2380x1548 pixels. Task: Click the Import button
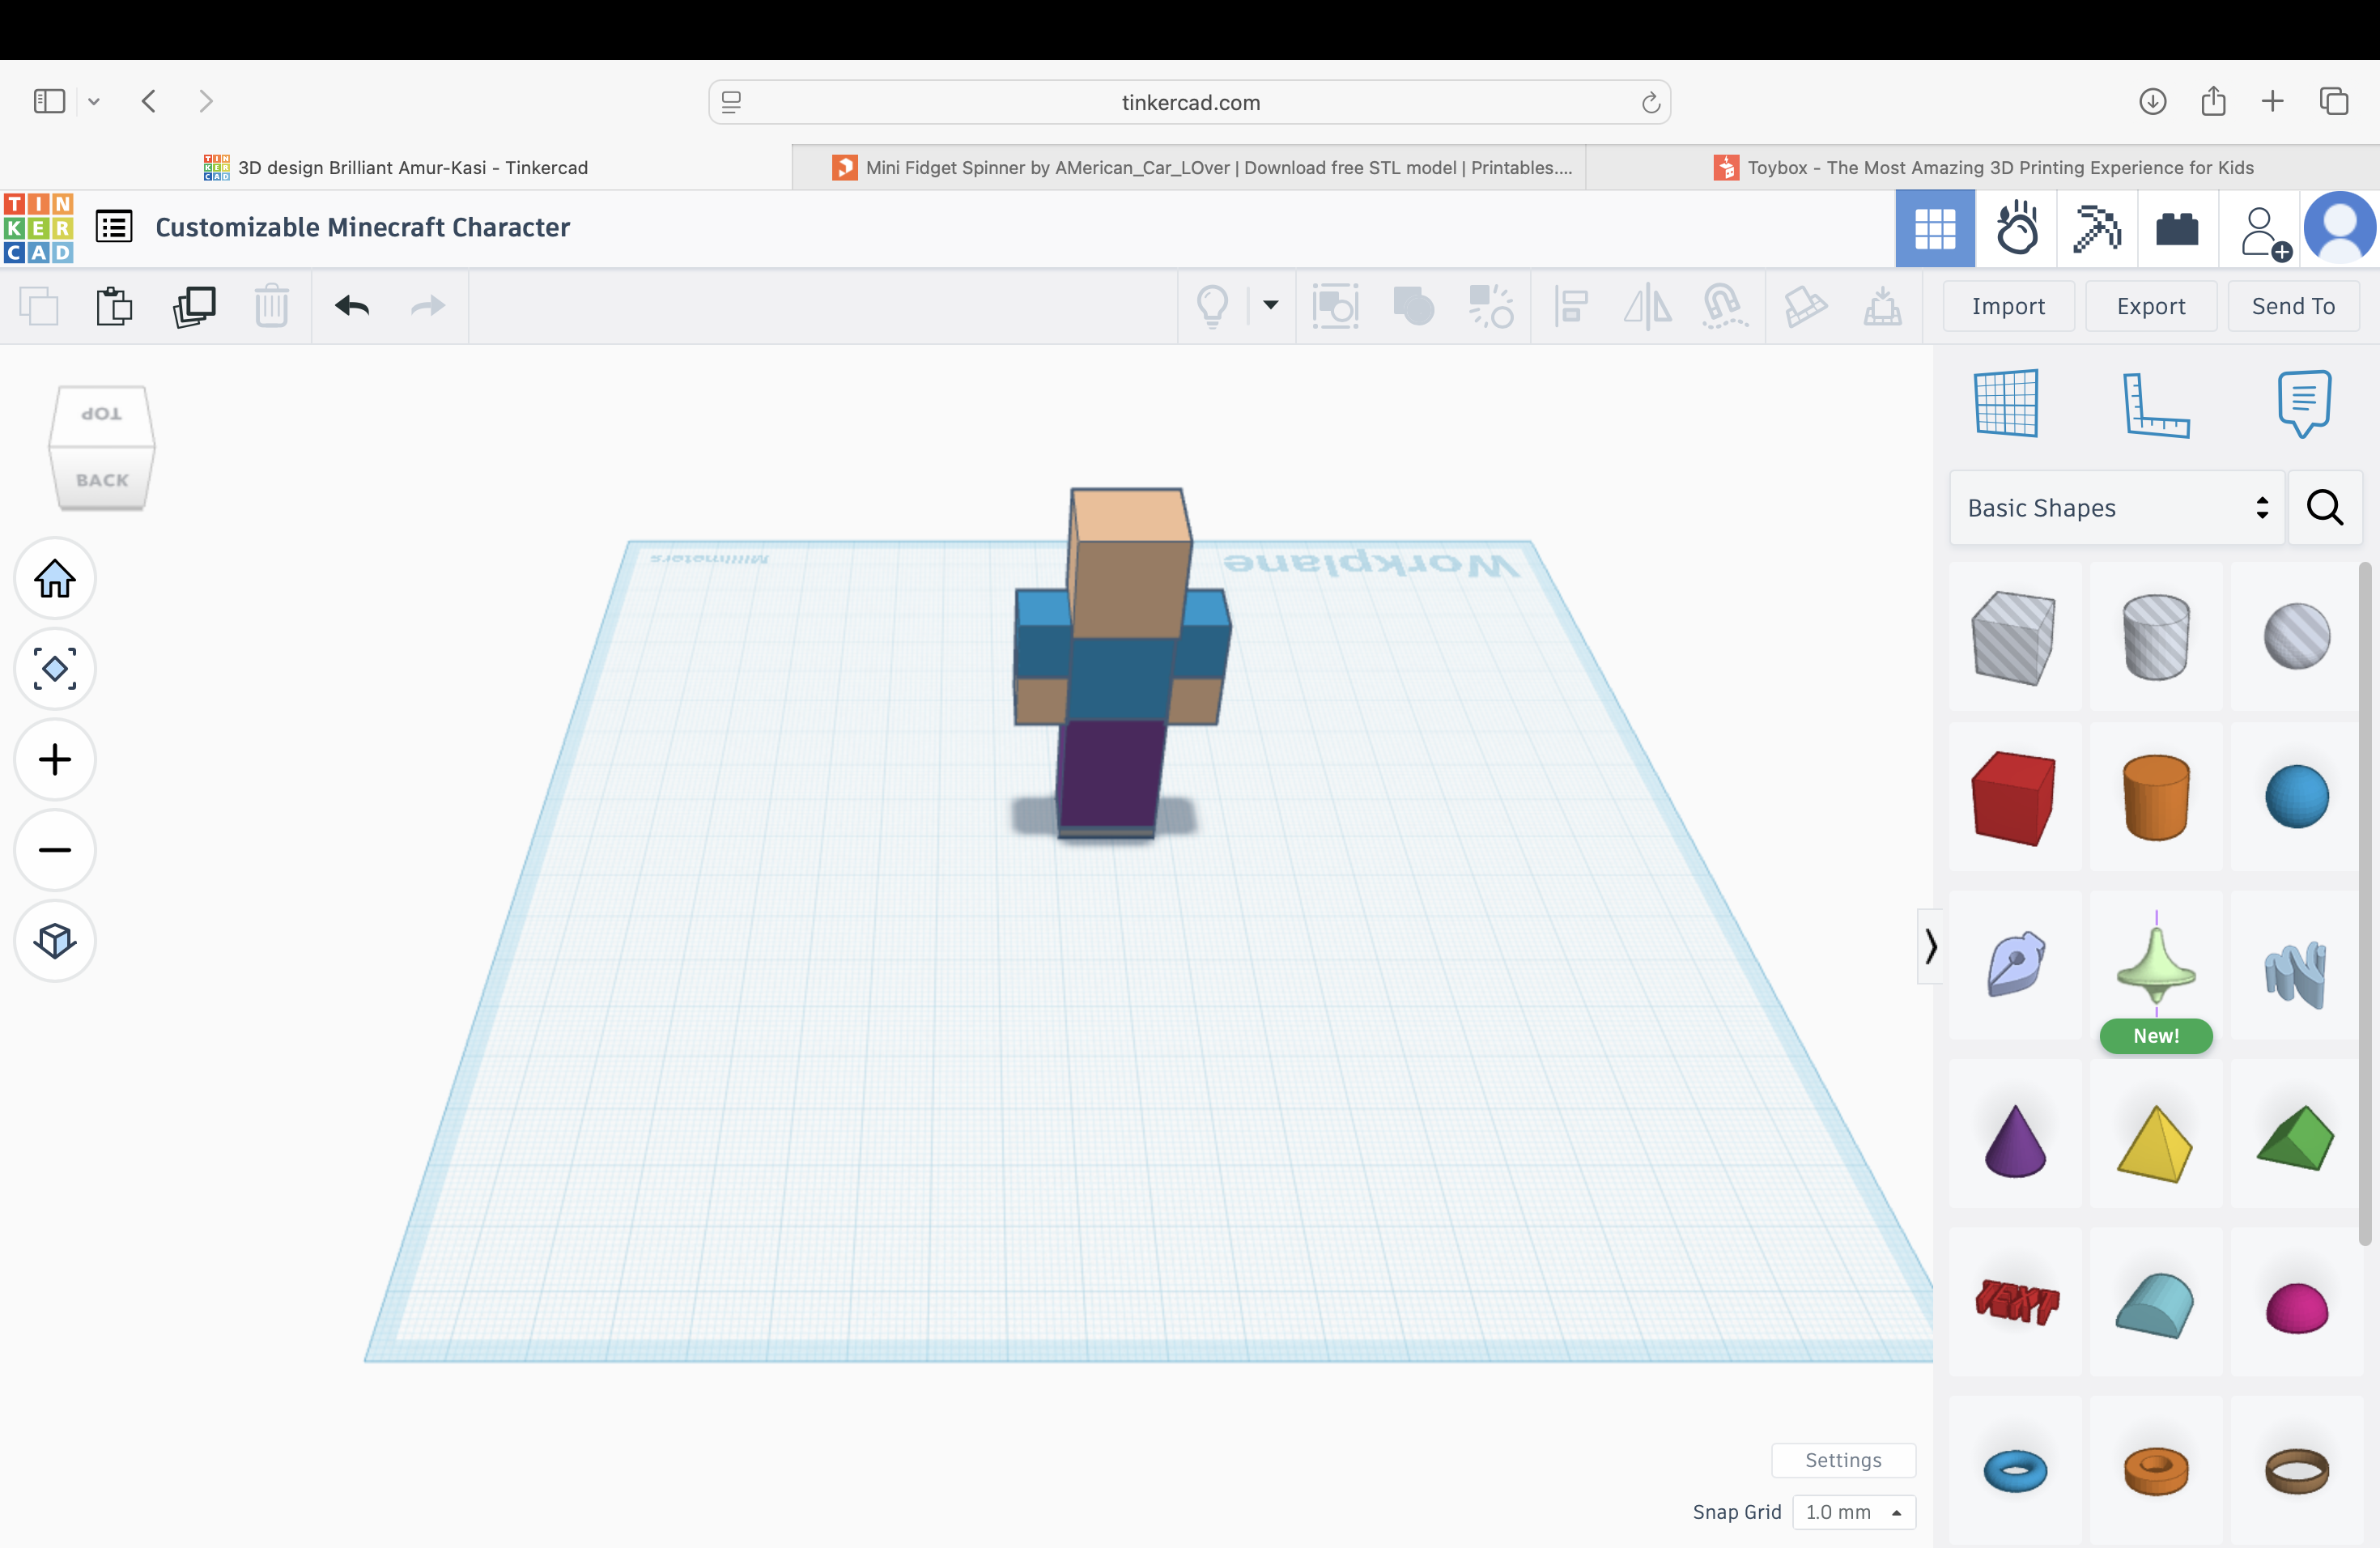pos(2008,306)
